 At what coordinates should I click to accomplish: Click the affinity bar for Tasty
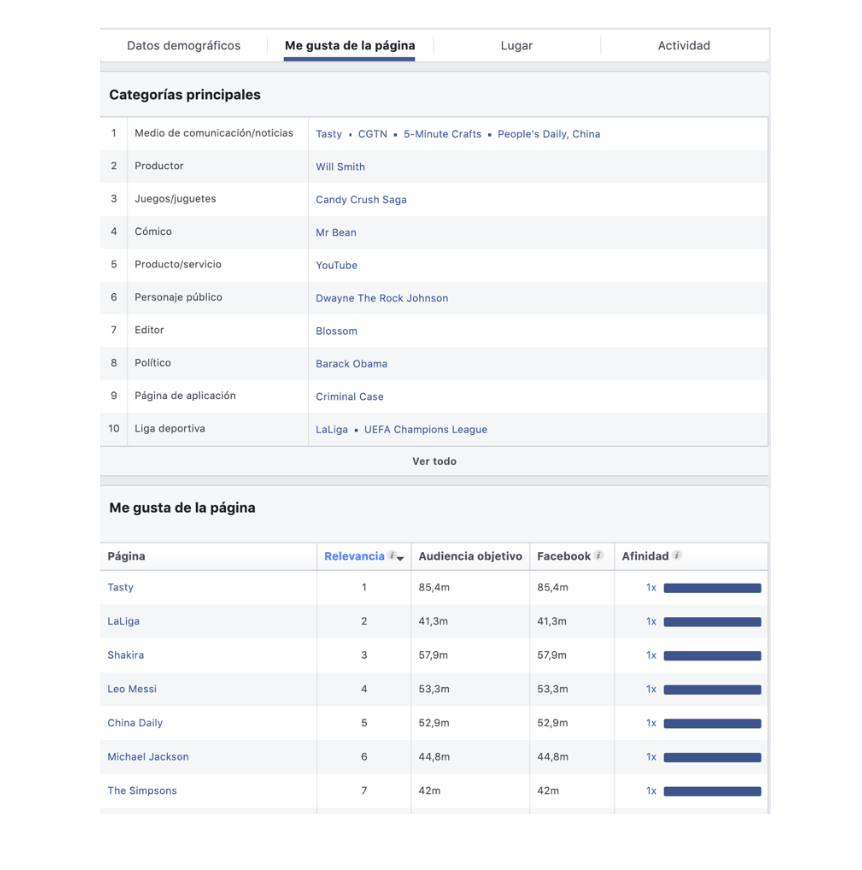click(x=712, y=588)
